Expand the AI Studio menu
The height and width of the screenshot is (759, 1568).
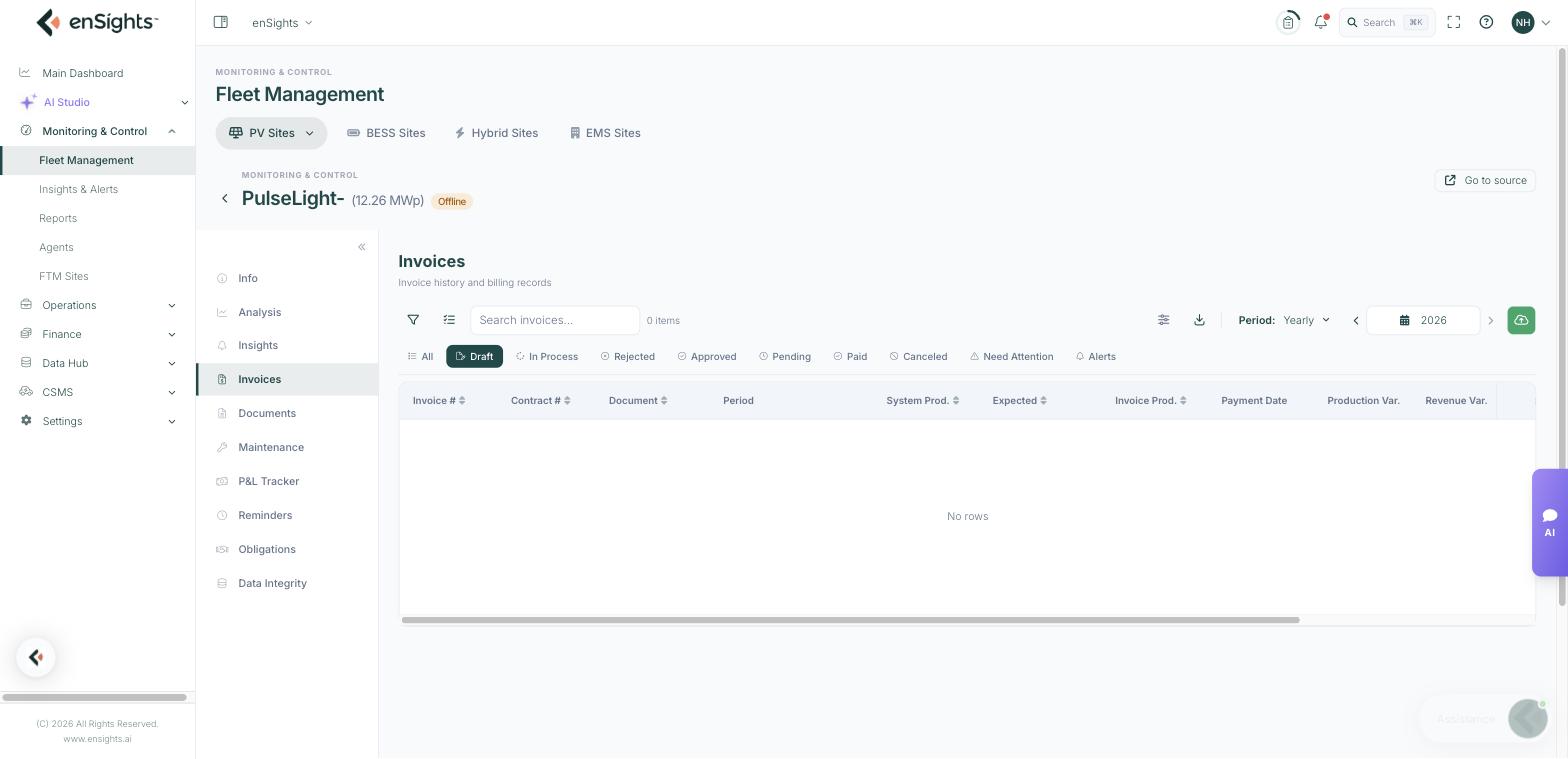pos(185,102)
